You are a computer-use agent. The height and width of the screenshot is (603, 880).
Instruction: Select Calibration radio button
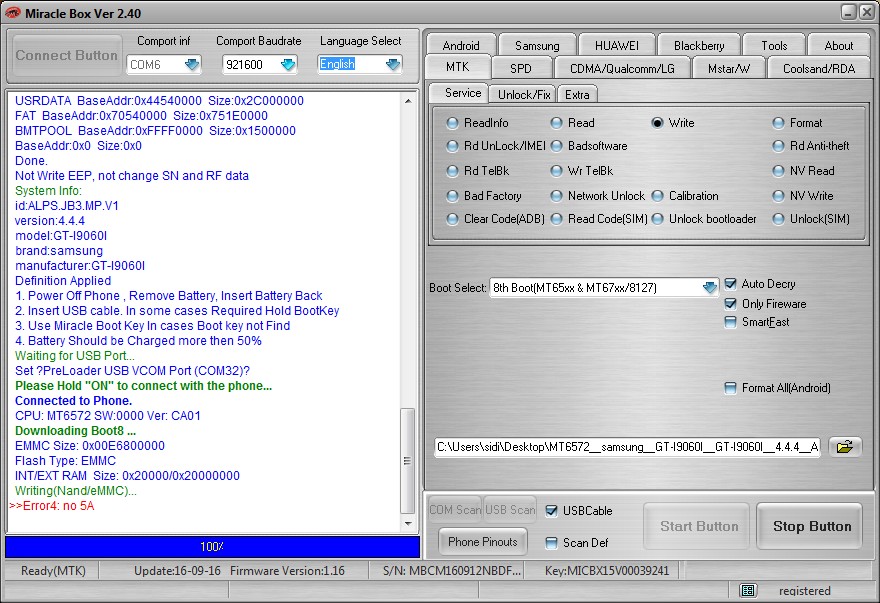tap(657, 196)
